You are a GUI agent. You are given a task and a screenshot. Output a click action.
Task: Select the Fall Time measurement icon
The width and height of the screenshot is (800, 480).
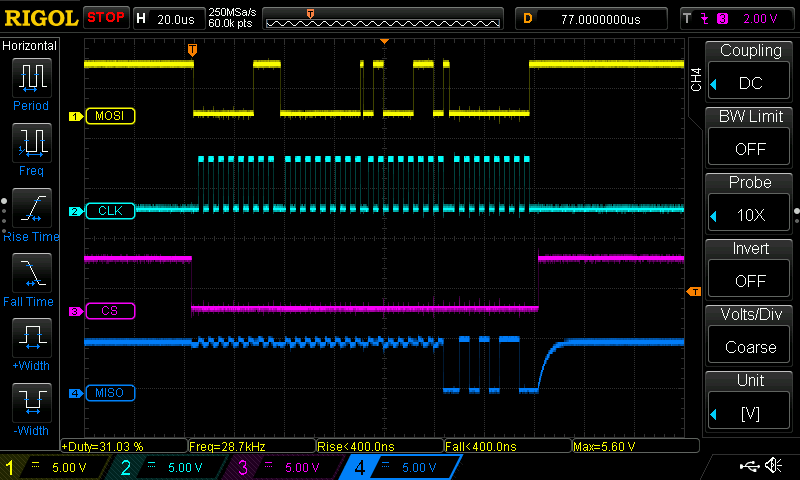coord(32,272)
